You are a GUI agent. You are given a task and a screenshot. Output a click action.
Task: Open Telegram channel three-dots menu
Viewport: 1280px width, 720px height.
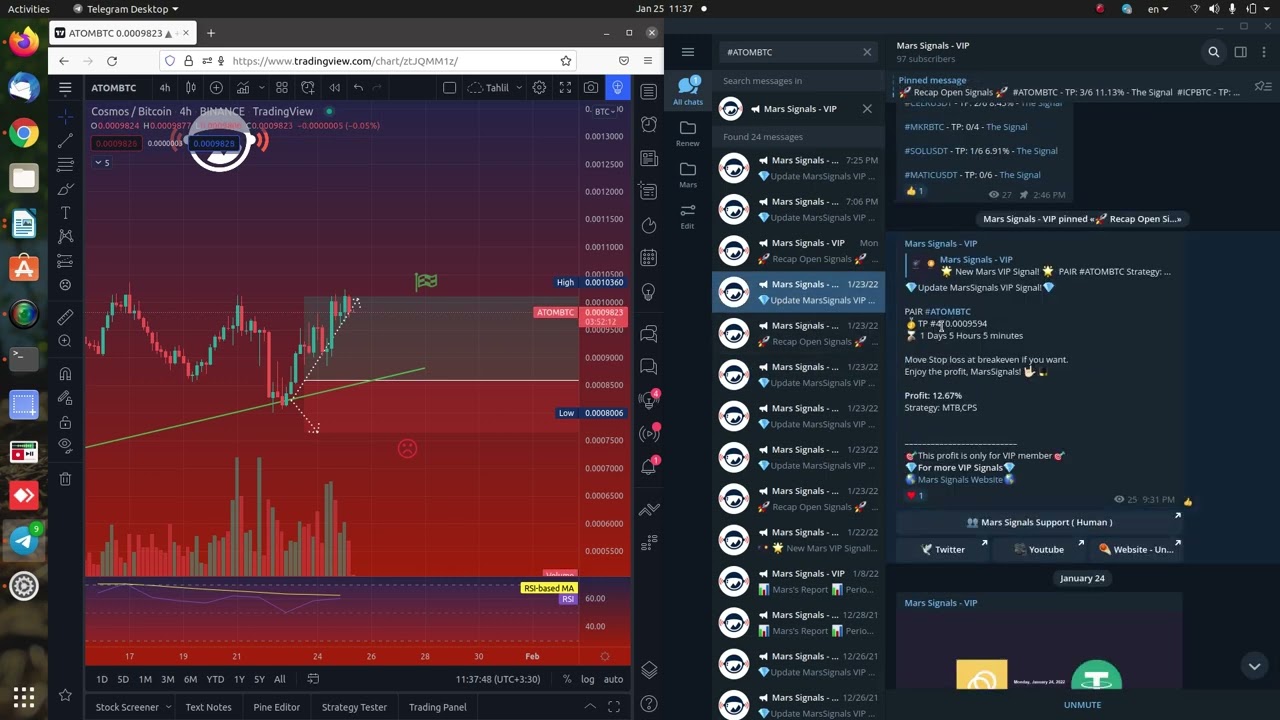tap(1265, 52)
